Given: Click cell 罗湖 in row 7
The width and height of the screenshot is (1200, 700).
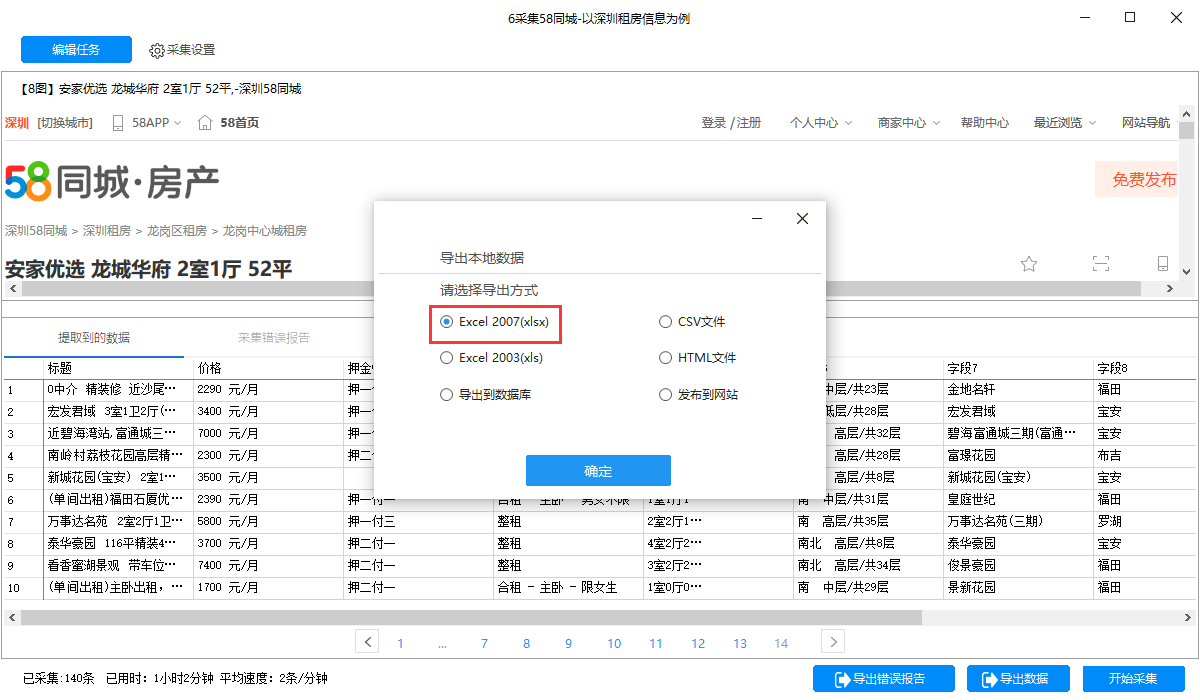Looking at the screenshot, I should pos(1146,521).
